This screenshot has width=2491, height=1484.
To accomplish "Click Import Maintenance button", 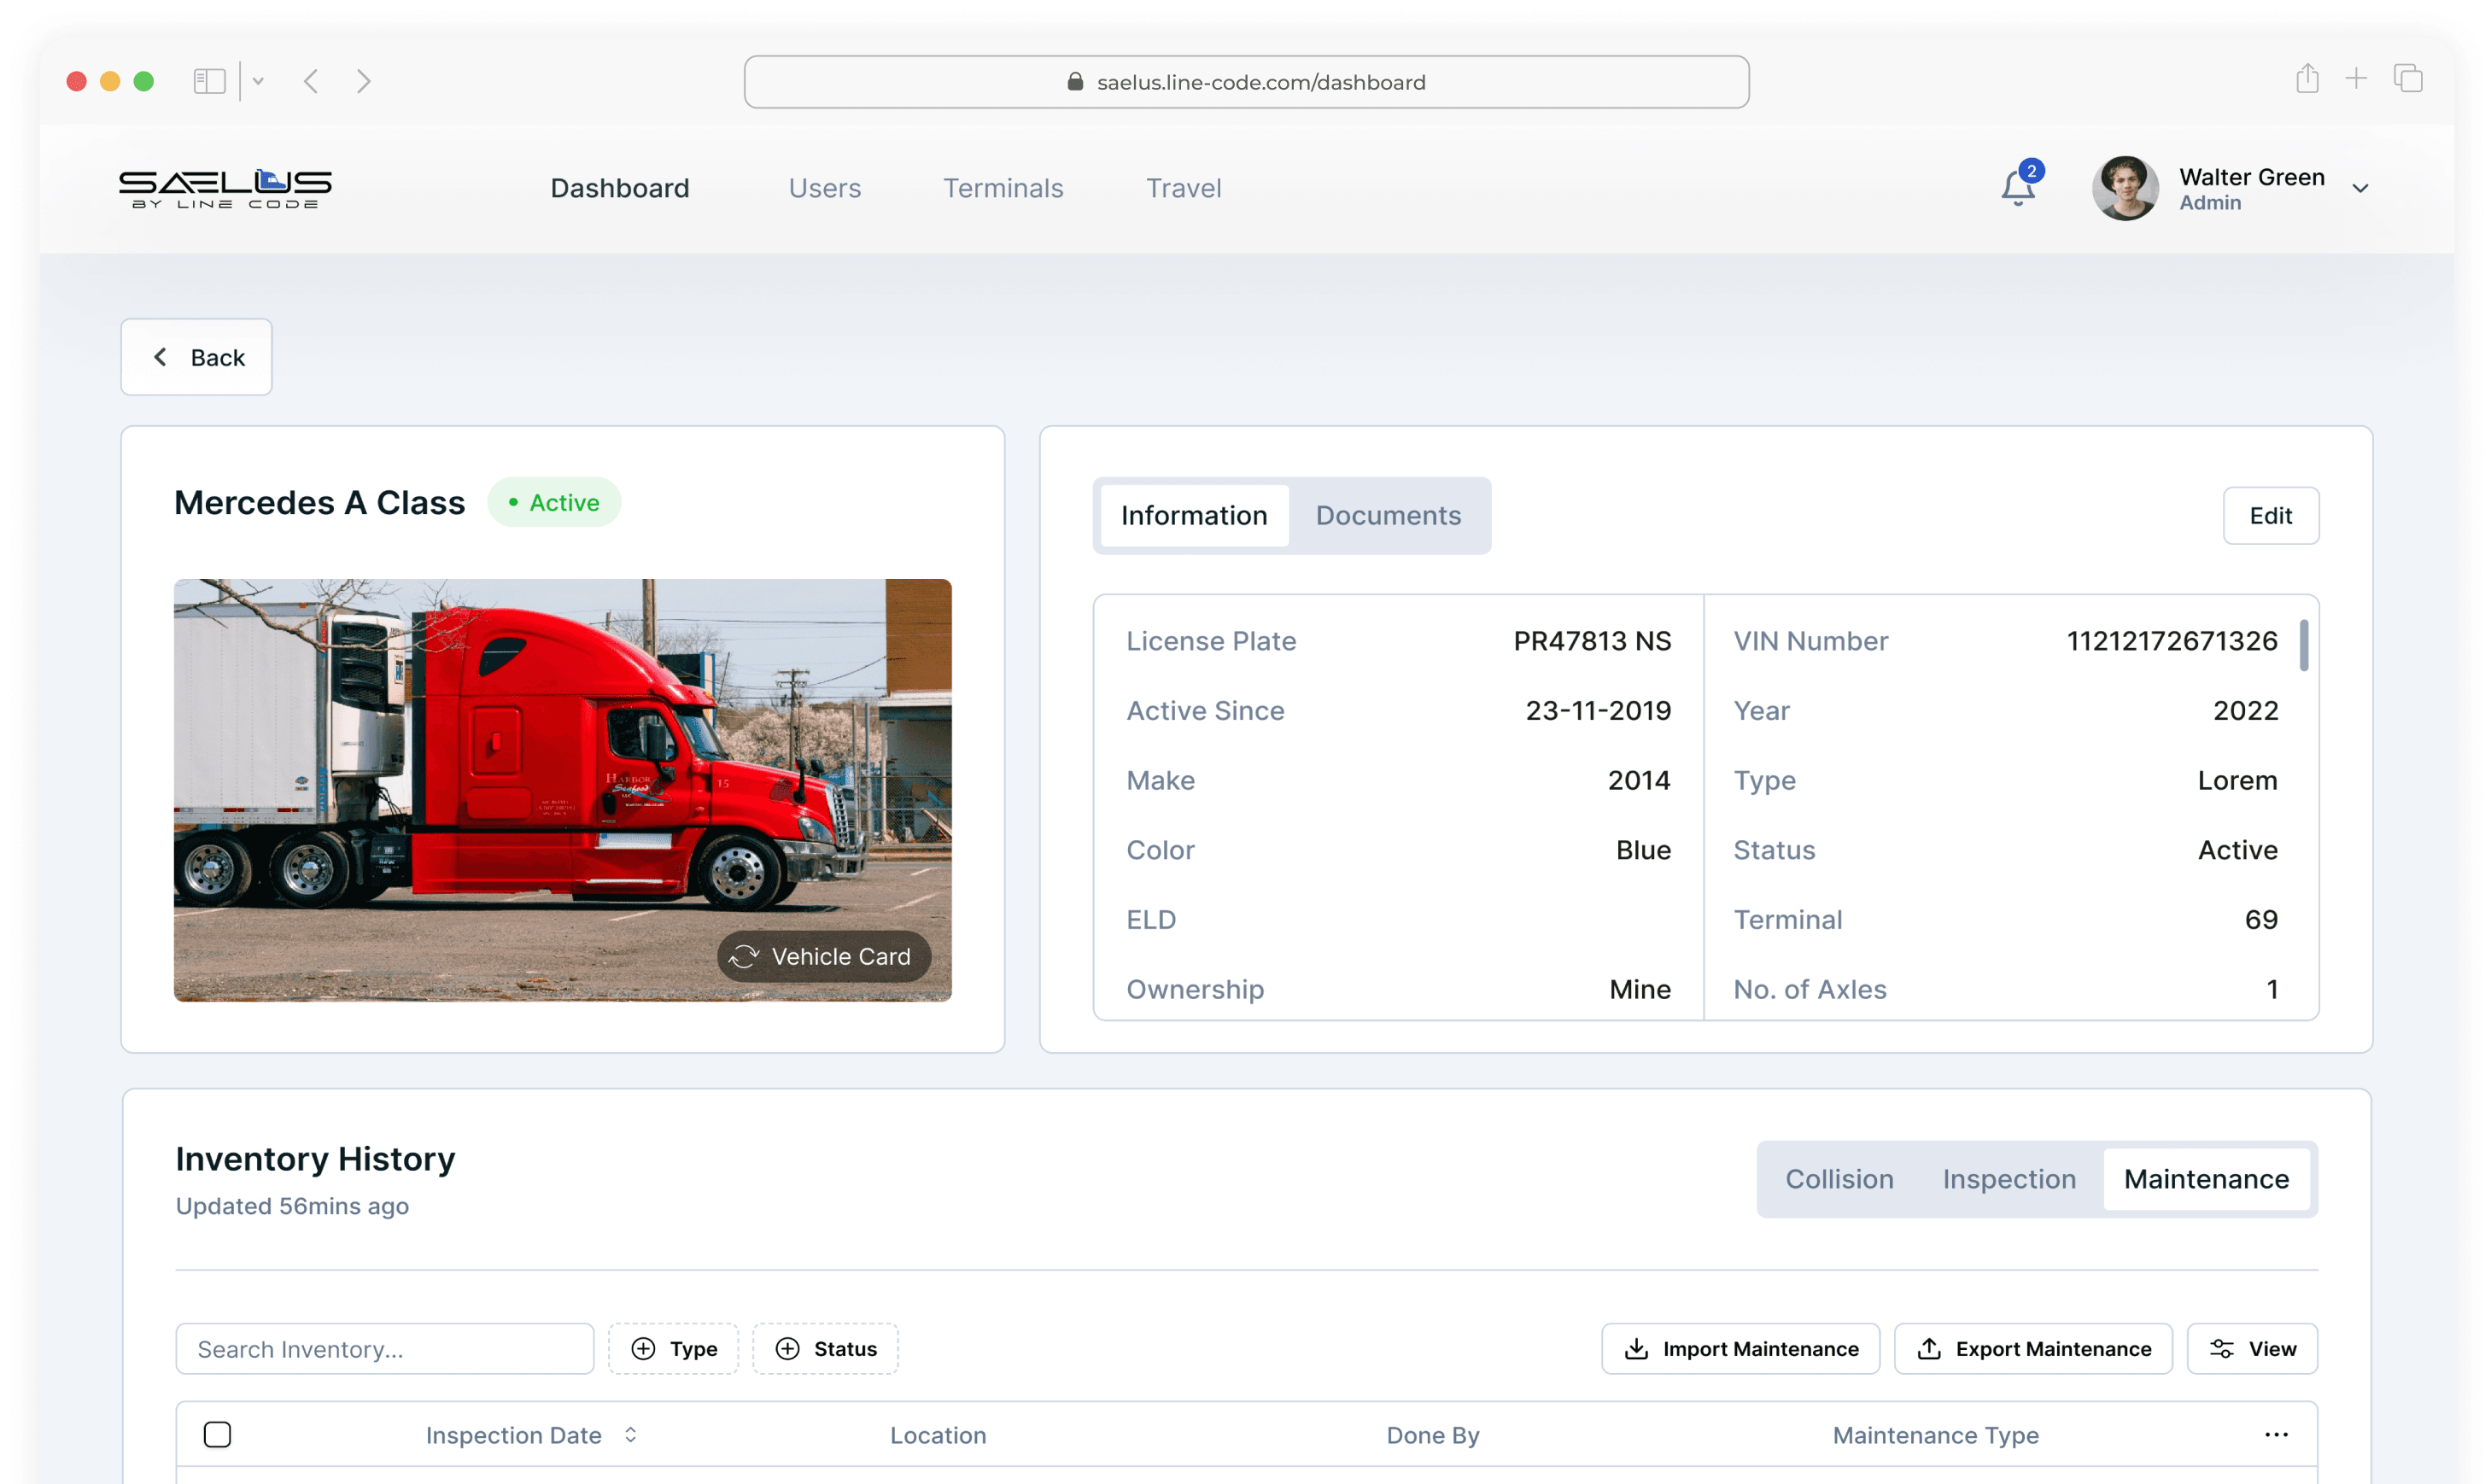I will point(1740,1348).
